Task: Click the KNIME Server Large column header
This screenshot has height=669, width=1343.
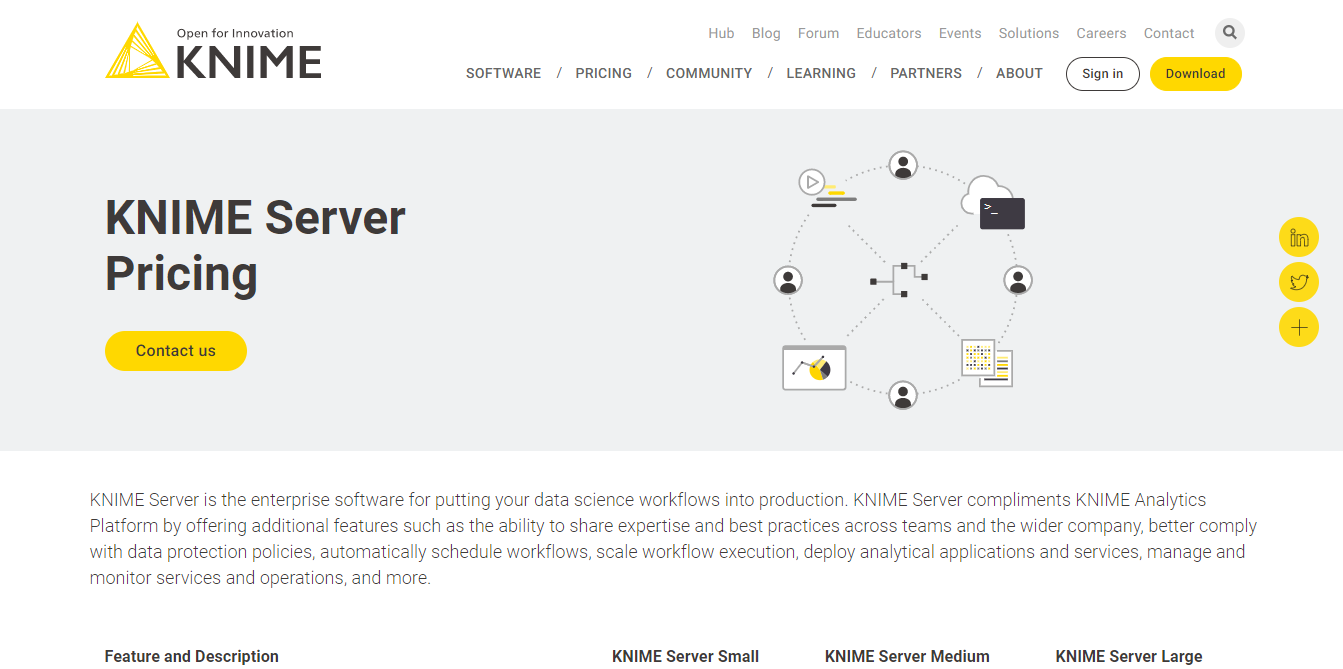Action: tap(1129, 656)
